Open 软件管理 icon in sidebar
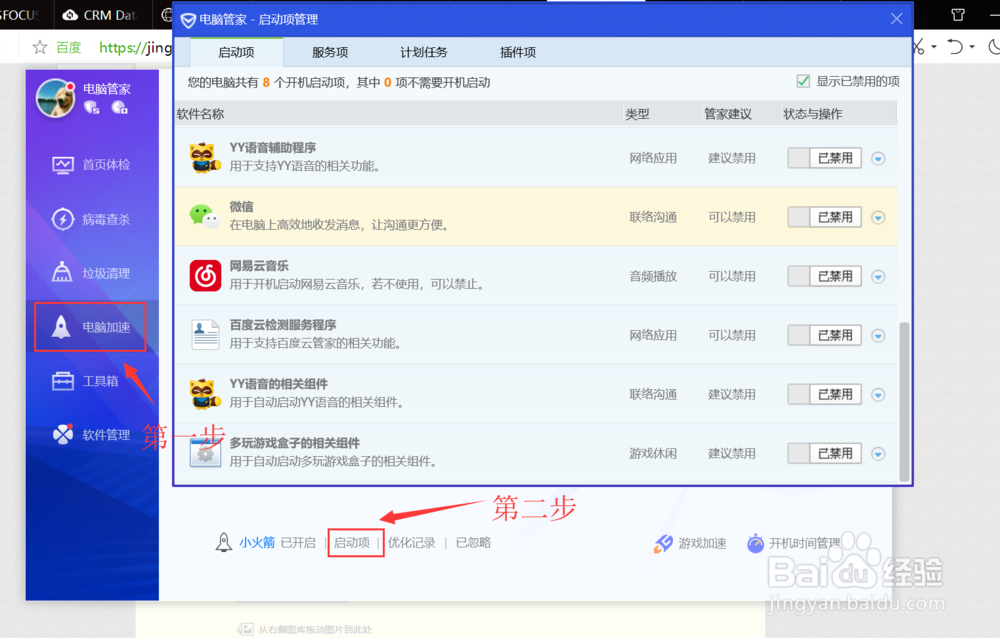 pos(62,434)
